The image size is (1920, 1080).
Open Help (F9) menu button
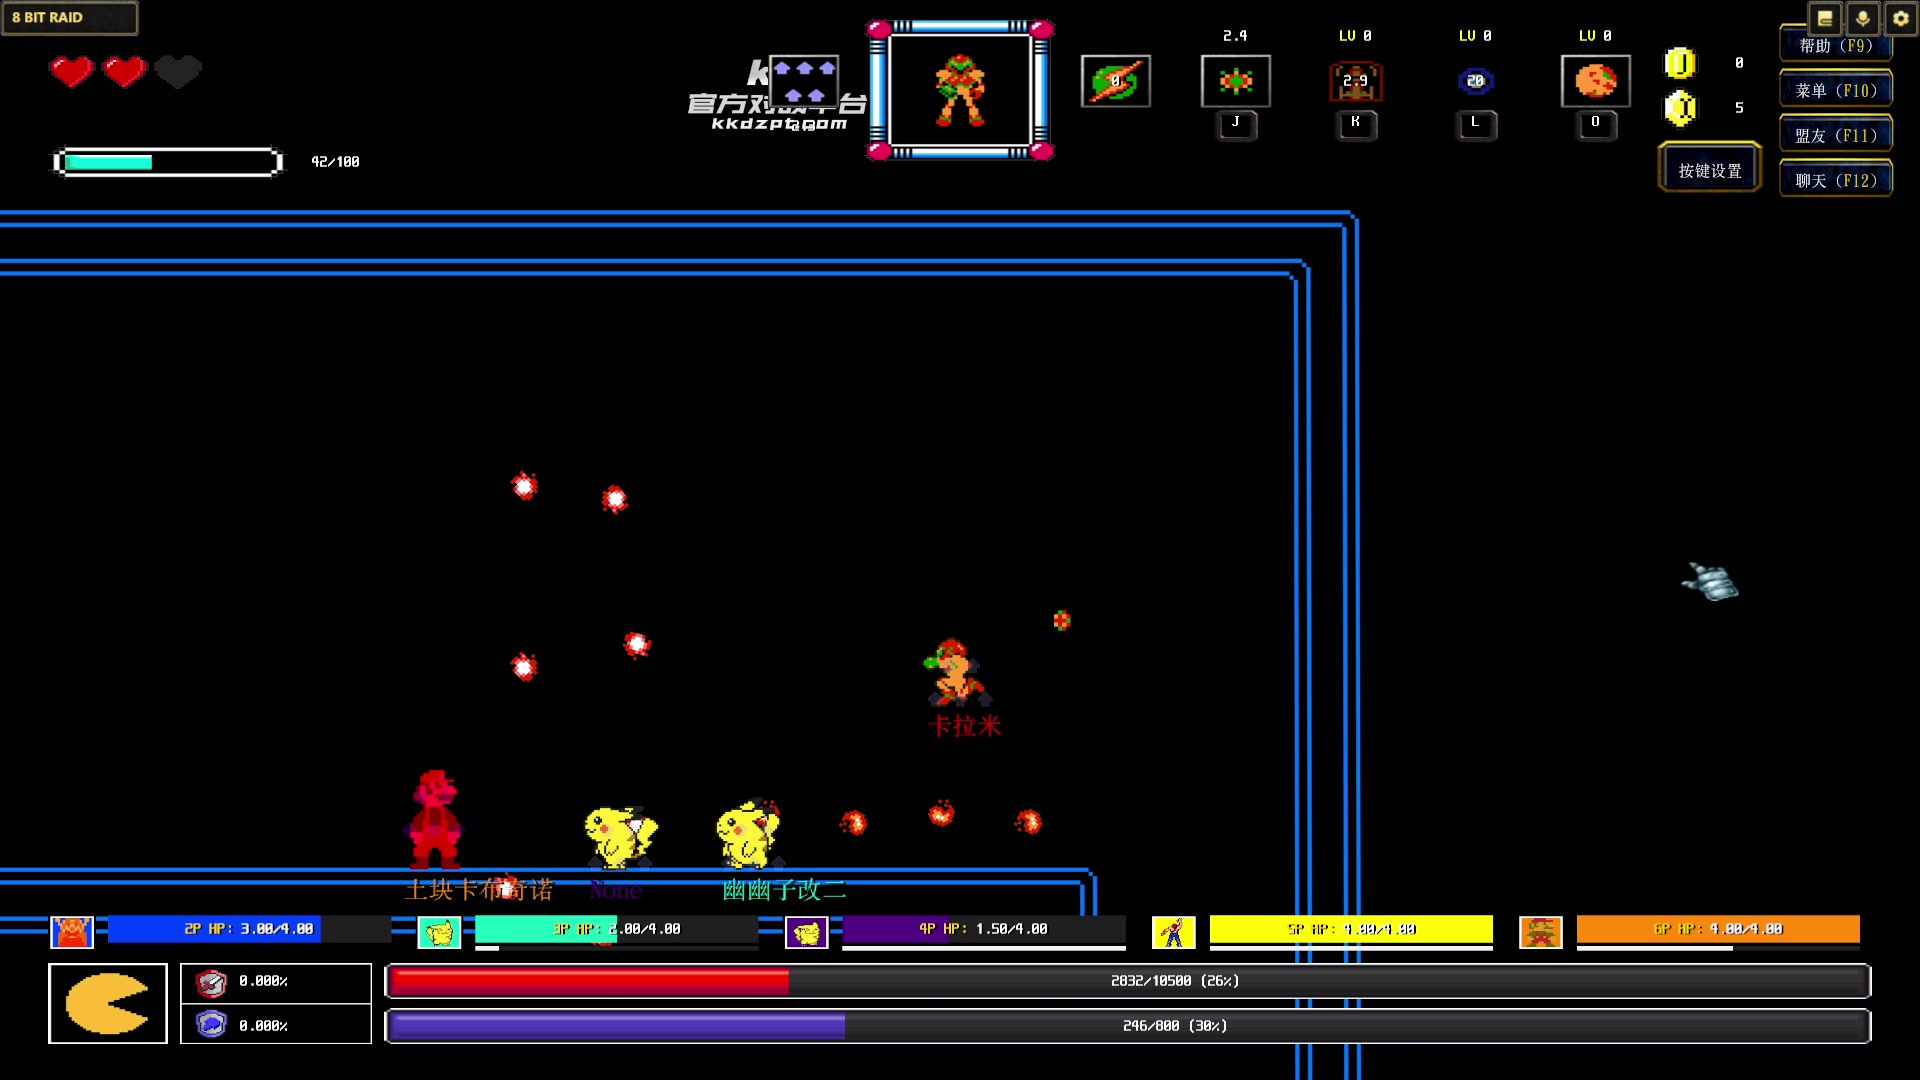click(x=1836, y=46)
